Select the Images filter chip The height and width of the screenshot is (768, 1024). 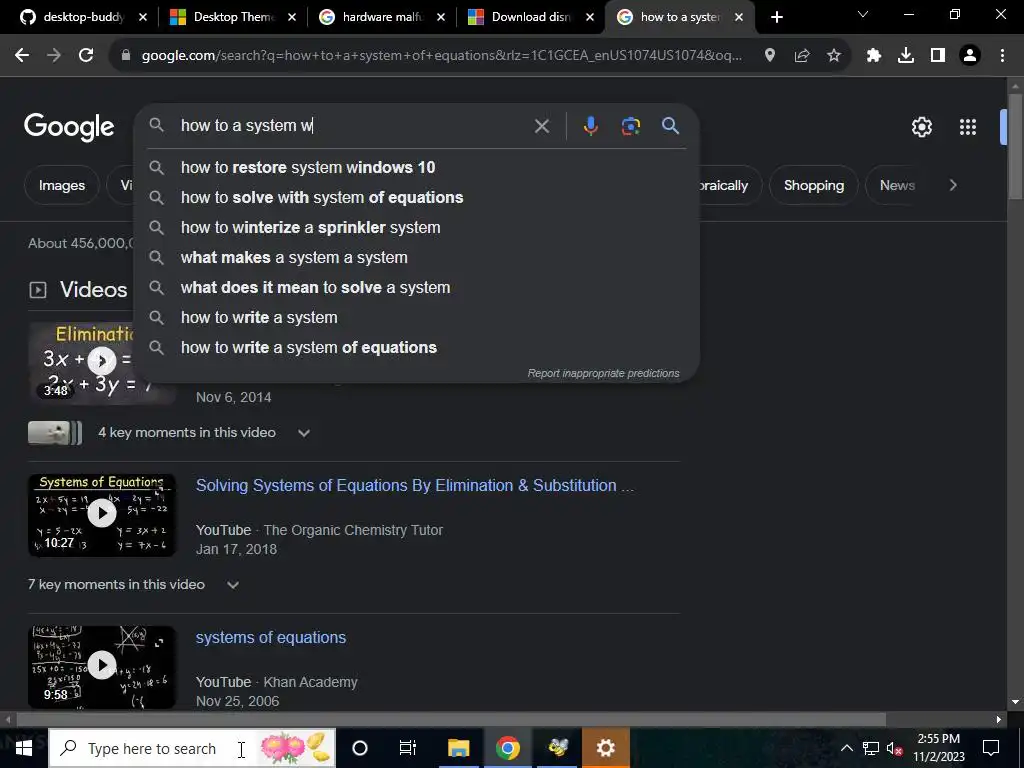point(62,185)
